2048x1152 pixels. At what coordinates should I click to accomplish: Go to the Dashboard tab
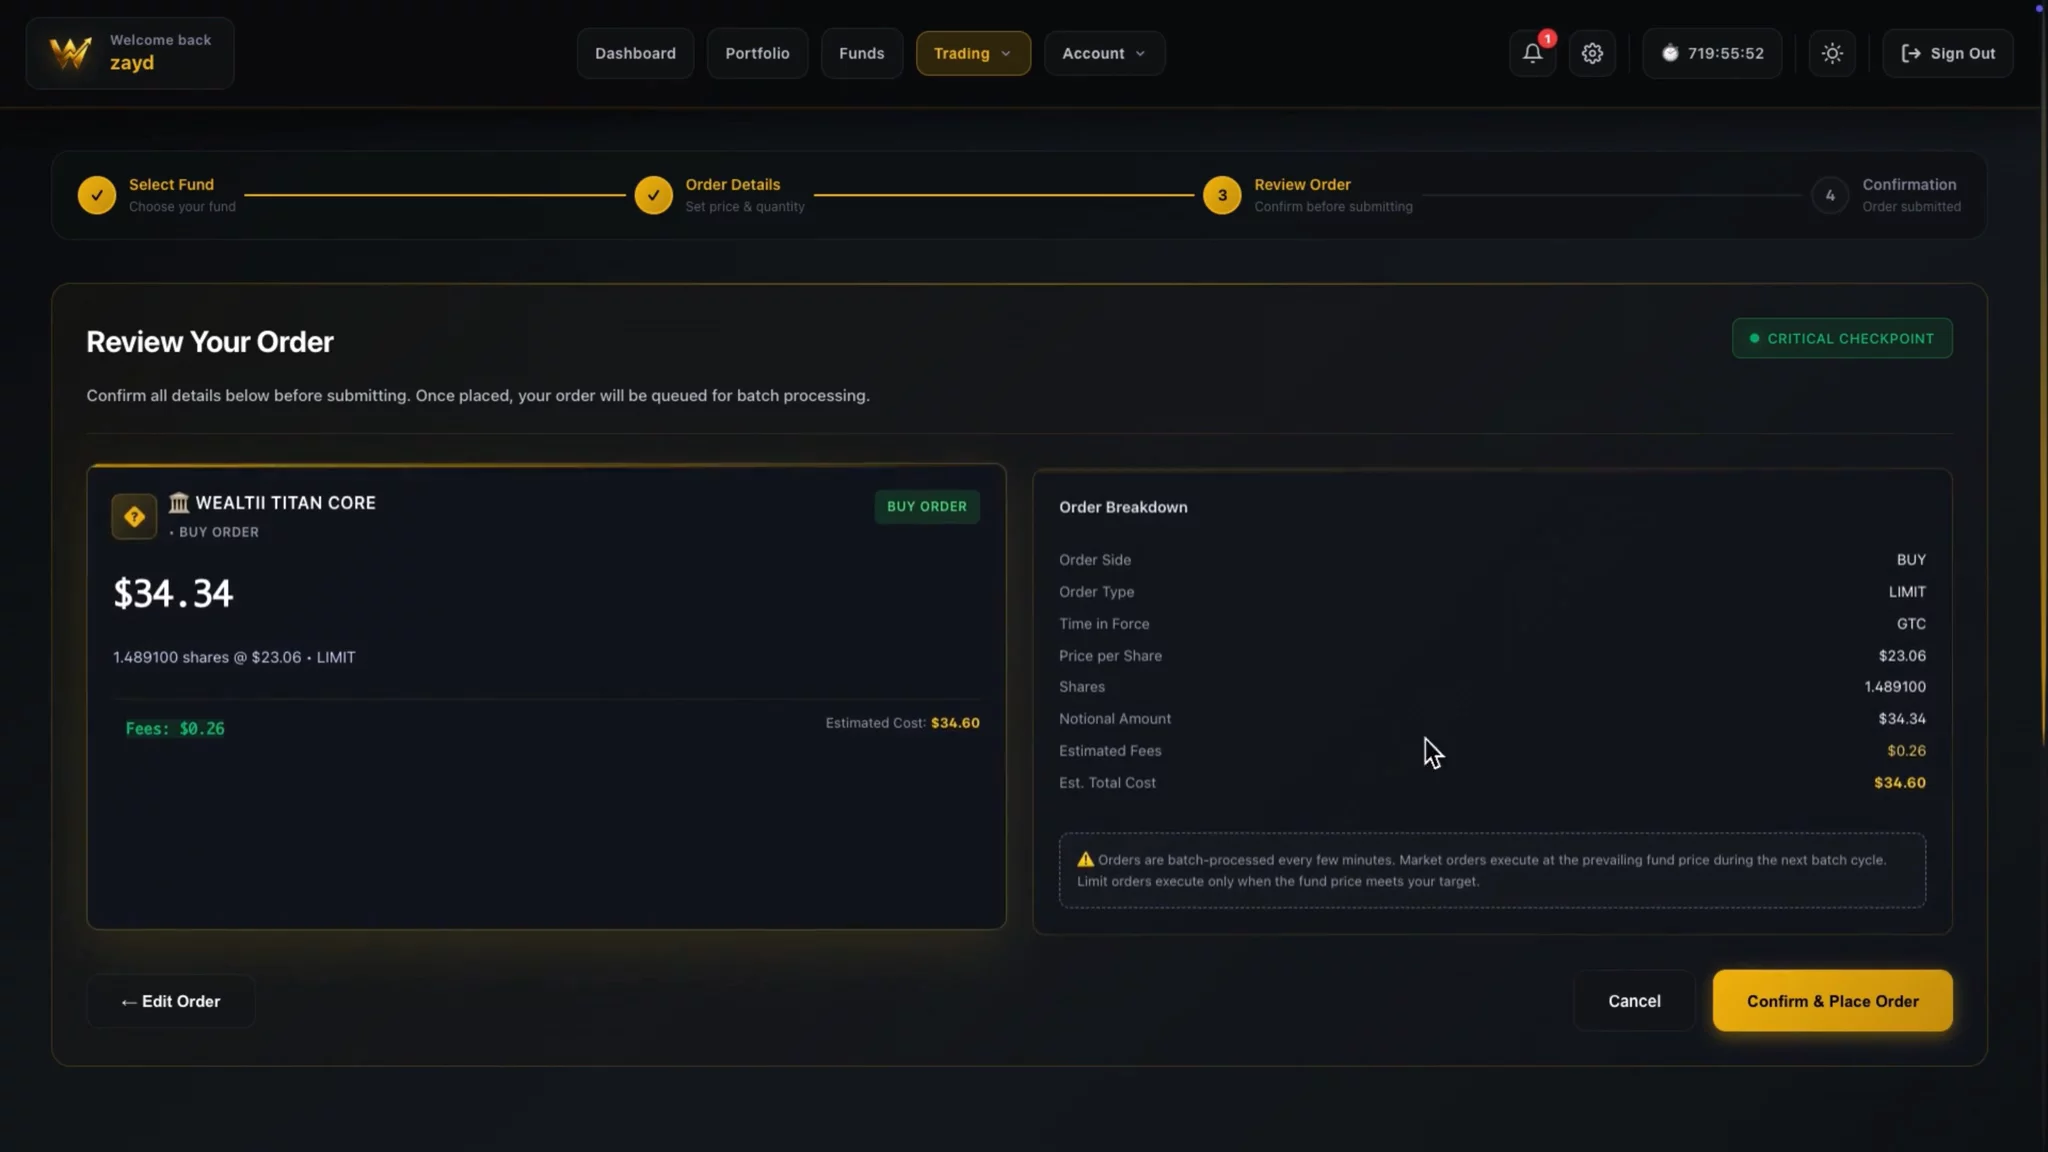click(635, 53)
